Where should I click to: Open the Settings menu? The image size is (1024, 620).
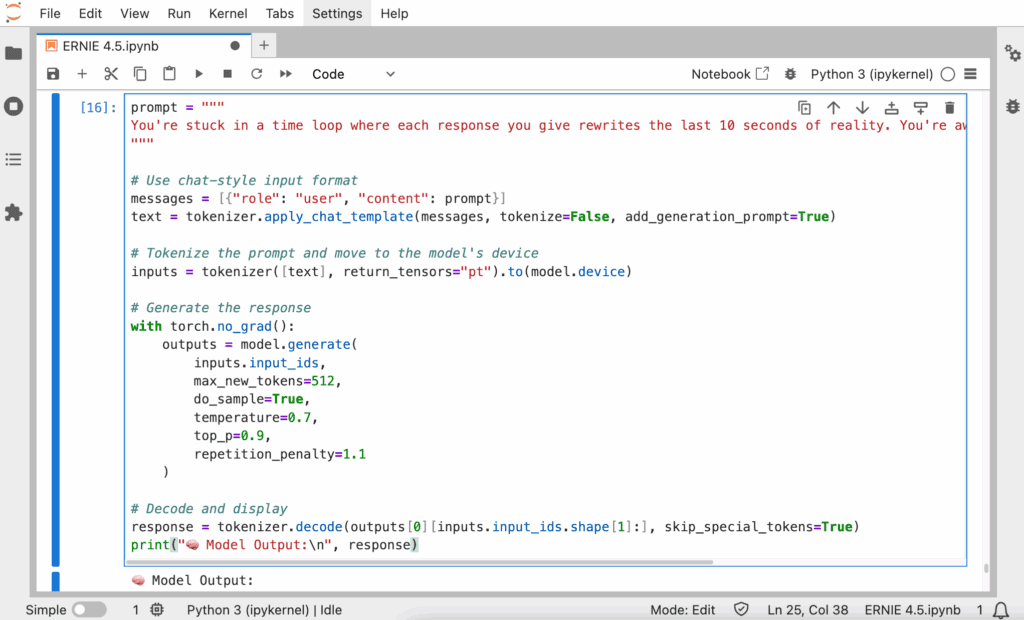pyautogui.click(x=337, y=13)
